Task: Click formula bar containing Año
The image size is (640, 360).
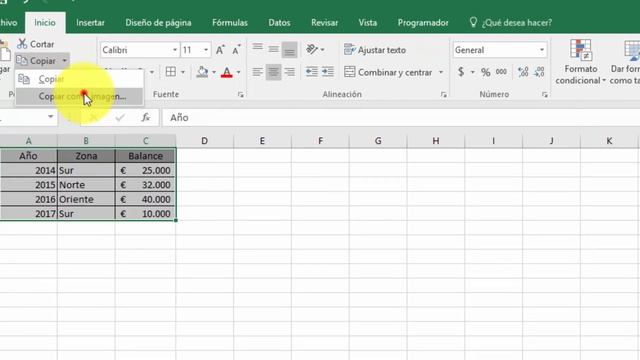Action: coord(401,118)
